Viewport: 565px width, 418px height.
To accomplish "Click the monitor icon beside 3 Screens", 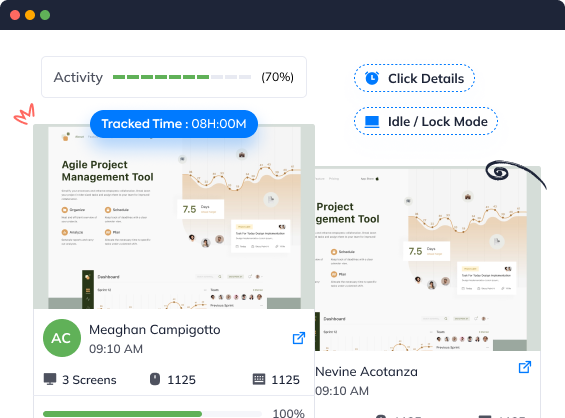I will 50,379.
